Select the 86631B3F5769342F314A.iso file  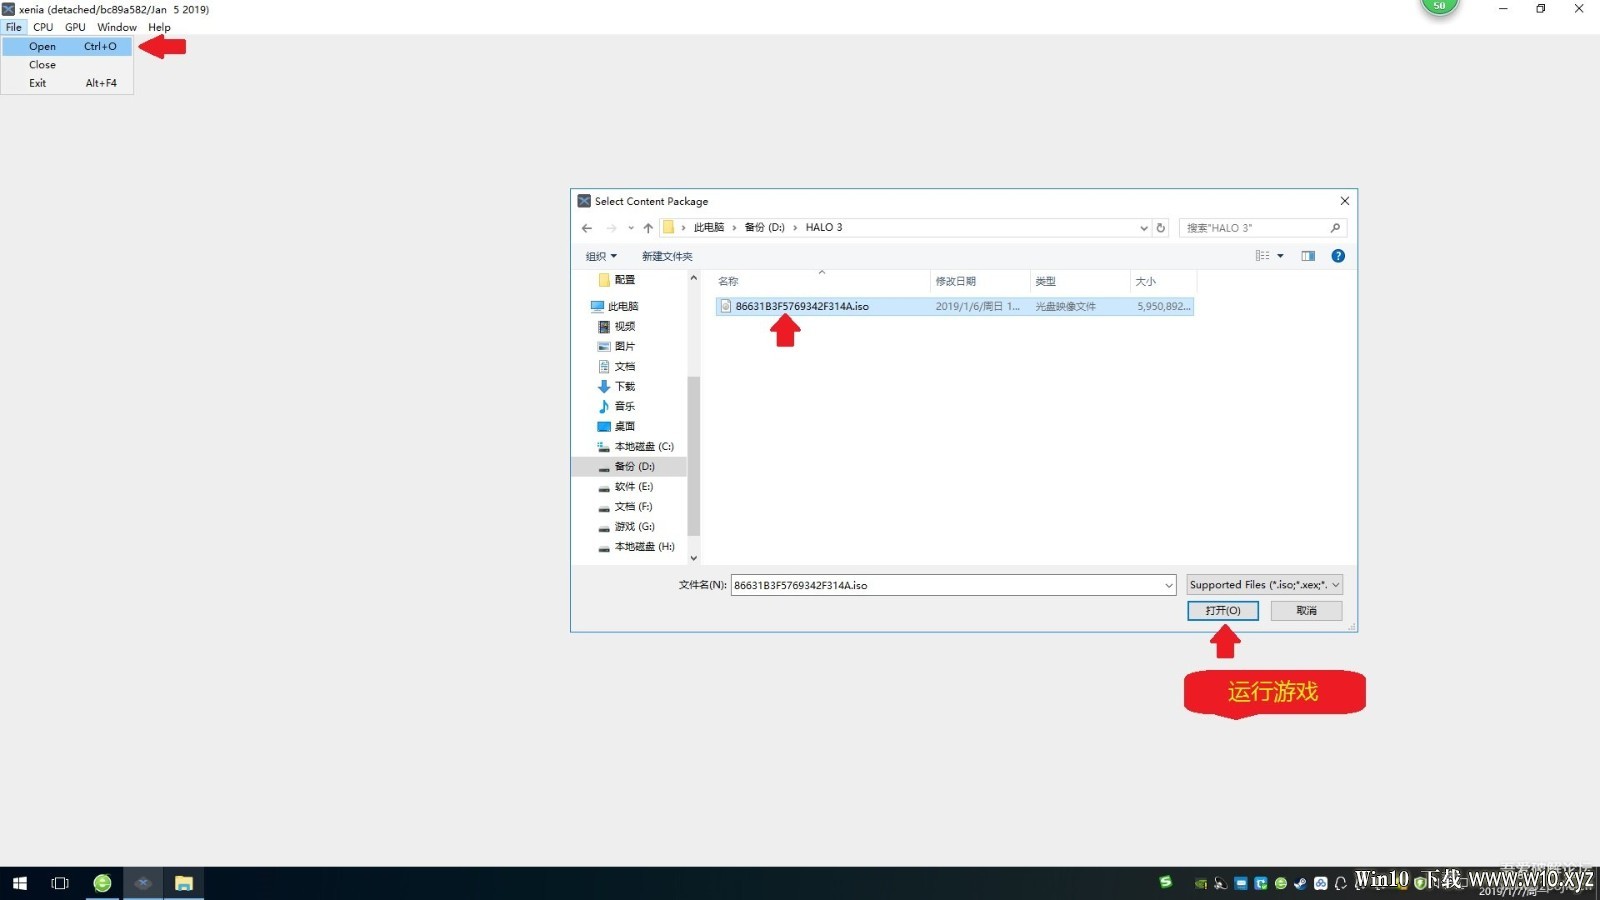[954, 306]
